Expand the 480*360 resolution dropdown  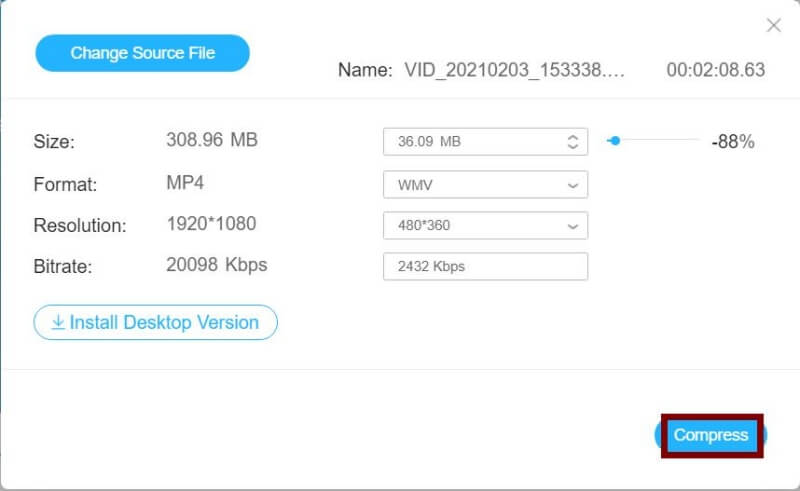coord(485,225)
